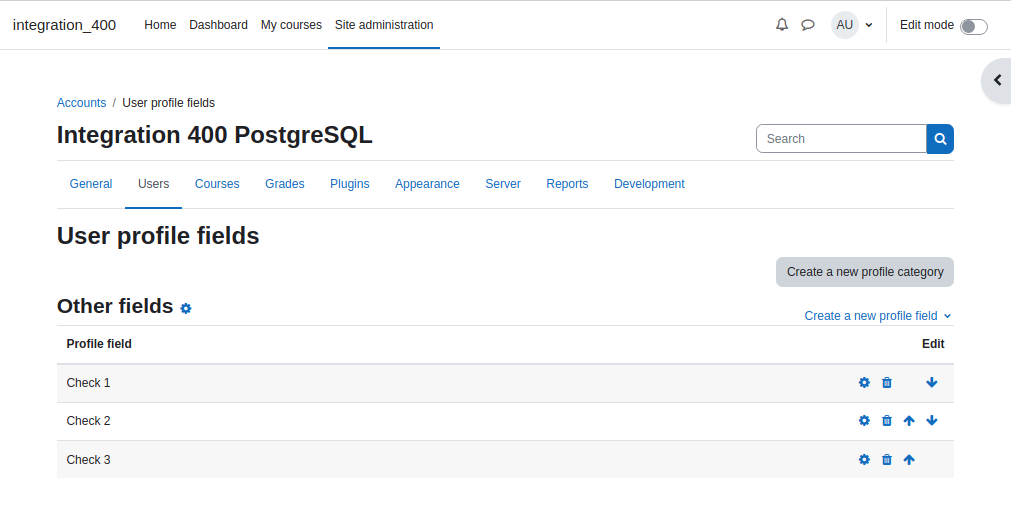Edit settings gear for Check 1
Screen dimensions: 1011x532
pos(864,382)
